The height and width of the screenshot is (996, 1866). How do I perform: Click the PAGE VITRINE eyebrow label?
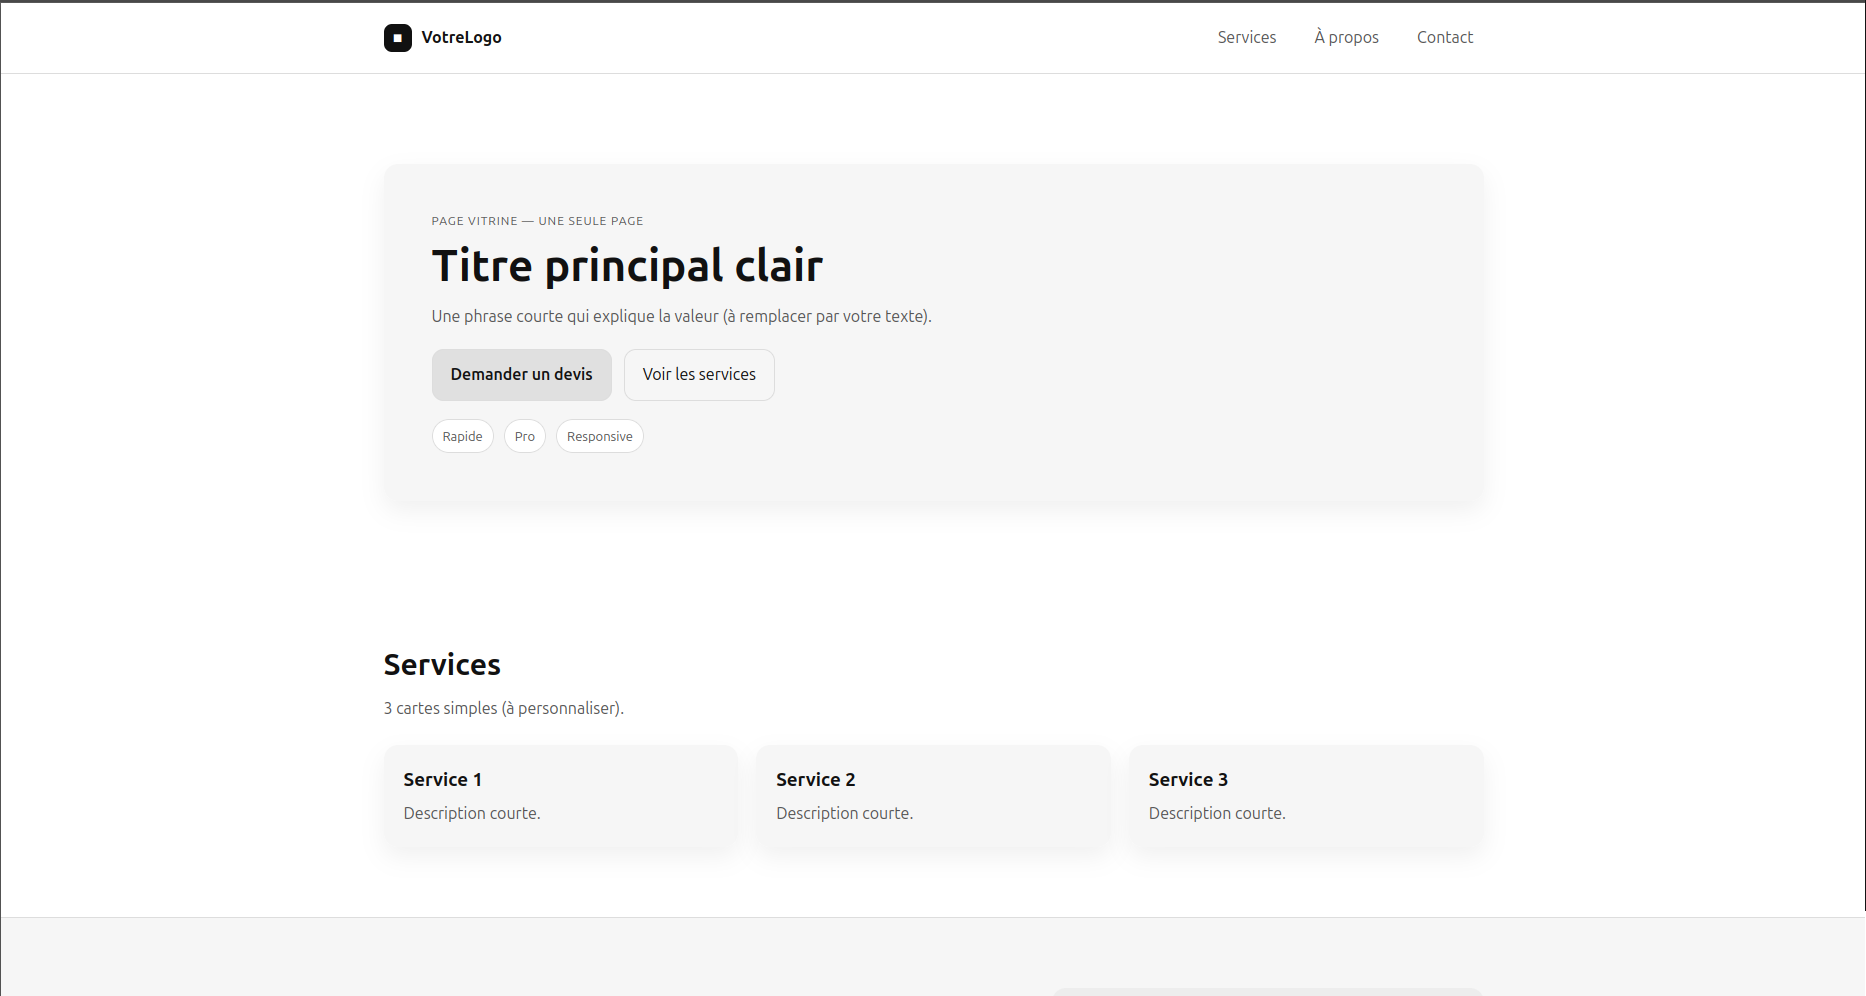537,220
